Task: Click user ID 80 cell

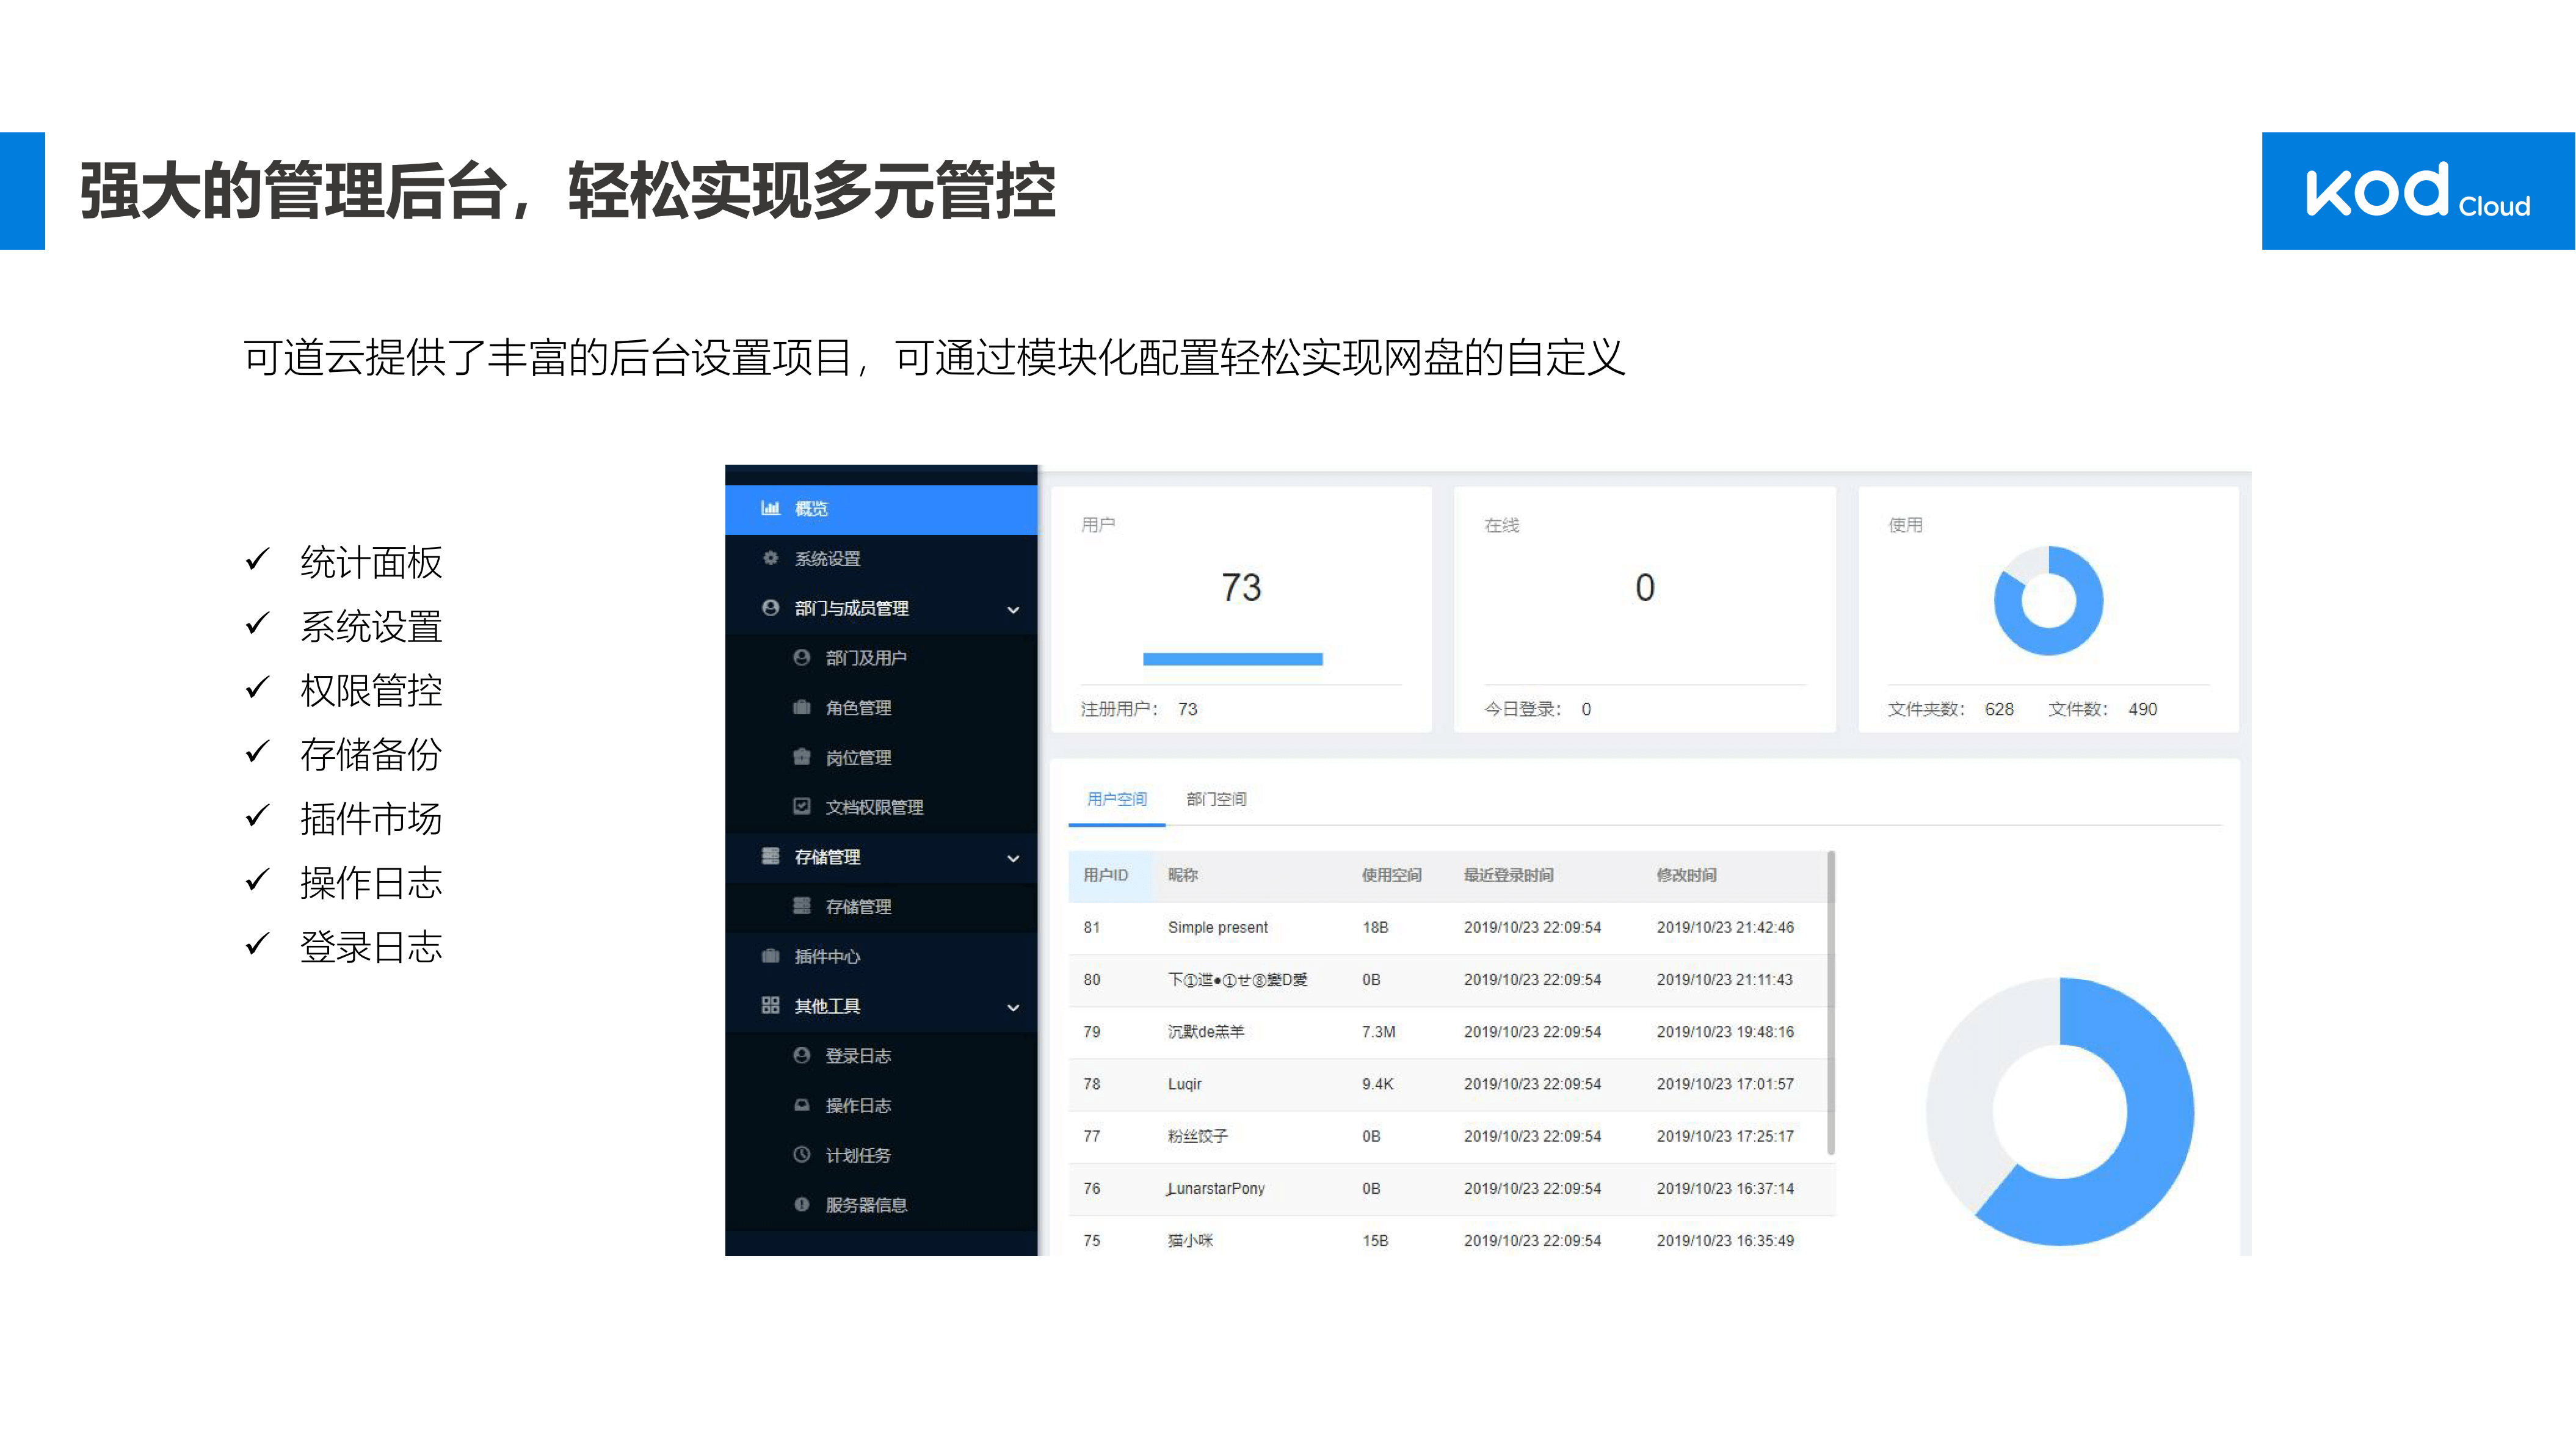Action: (1091, 980)
